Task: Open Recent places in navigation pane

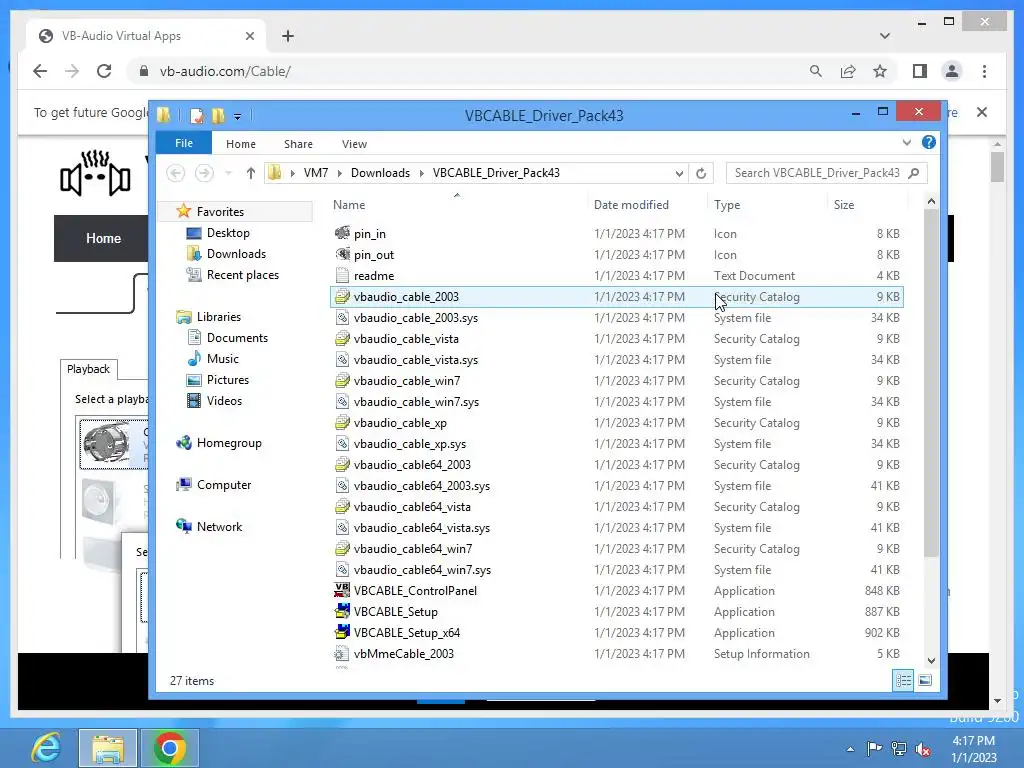Action: [242, 275]
